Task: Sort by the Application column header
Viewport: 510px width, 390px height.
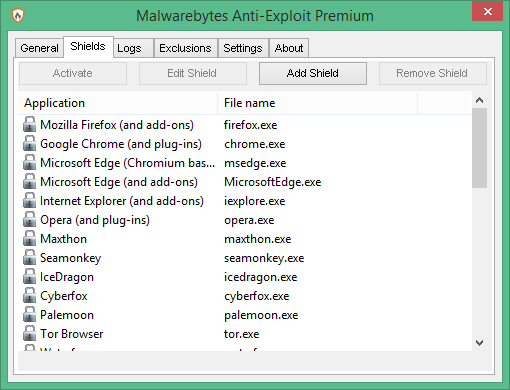Action: [x=118, y=103]
